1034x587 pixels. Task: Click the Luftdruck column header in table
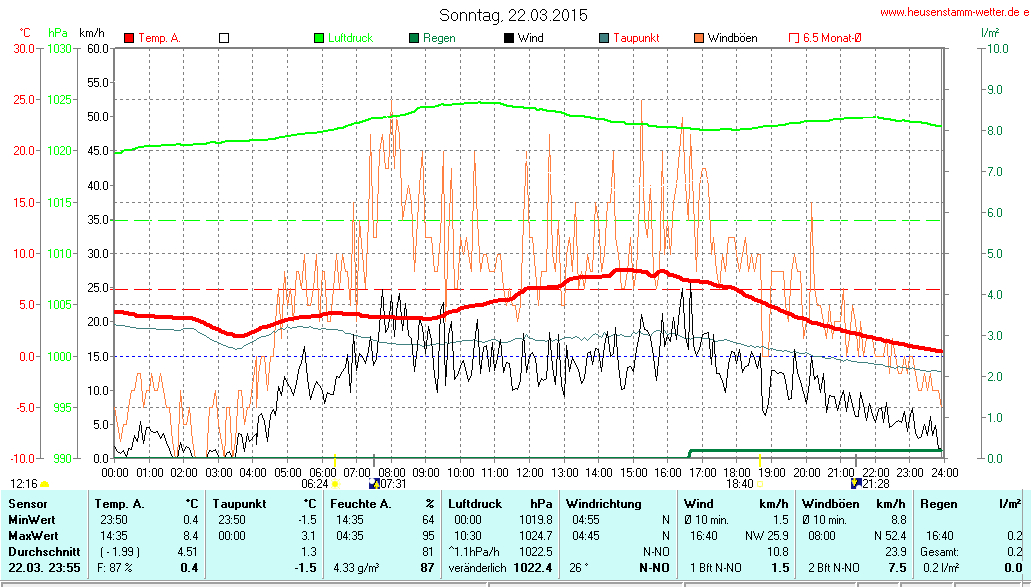coord(474,504)
